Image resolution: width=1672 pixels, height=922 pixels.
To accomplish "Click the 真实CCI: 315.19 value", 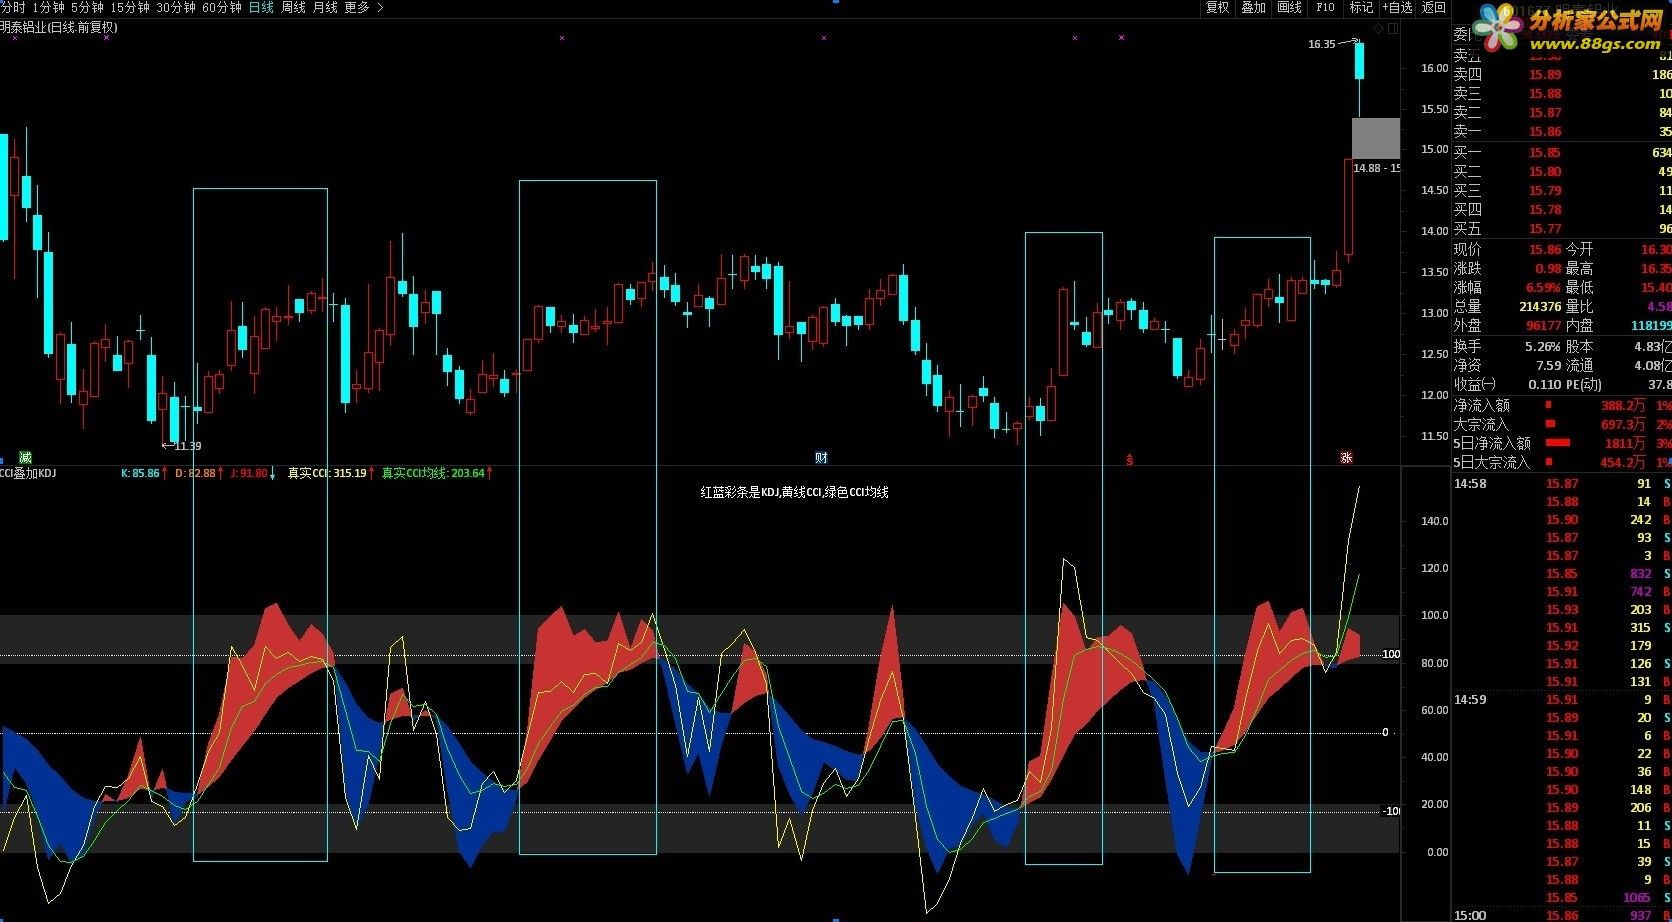I will tap(327, 473).
